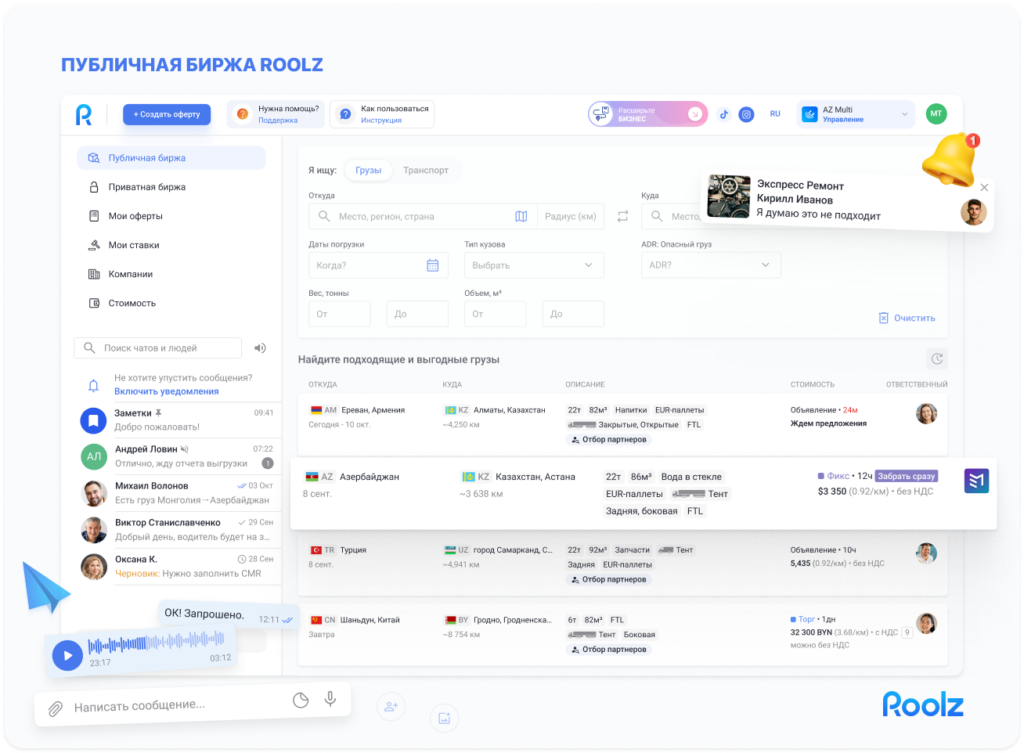Screen dimensions: 1024x753
Task: Expand the Тип кузова dropdown
Action: click(534, 265)
